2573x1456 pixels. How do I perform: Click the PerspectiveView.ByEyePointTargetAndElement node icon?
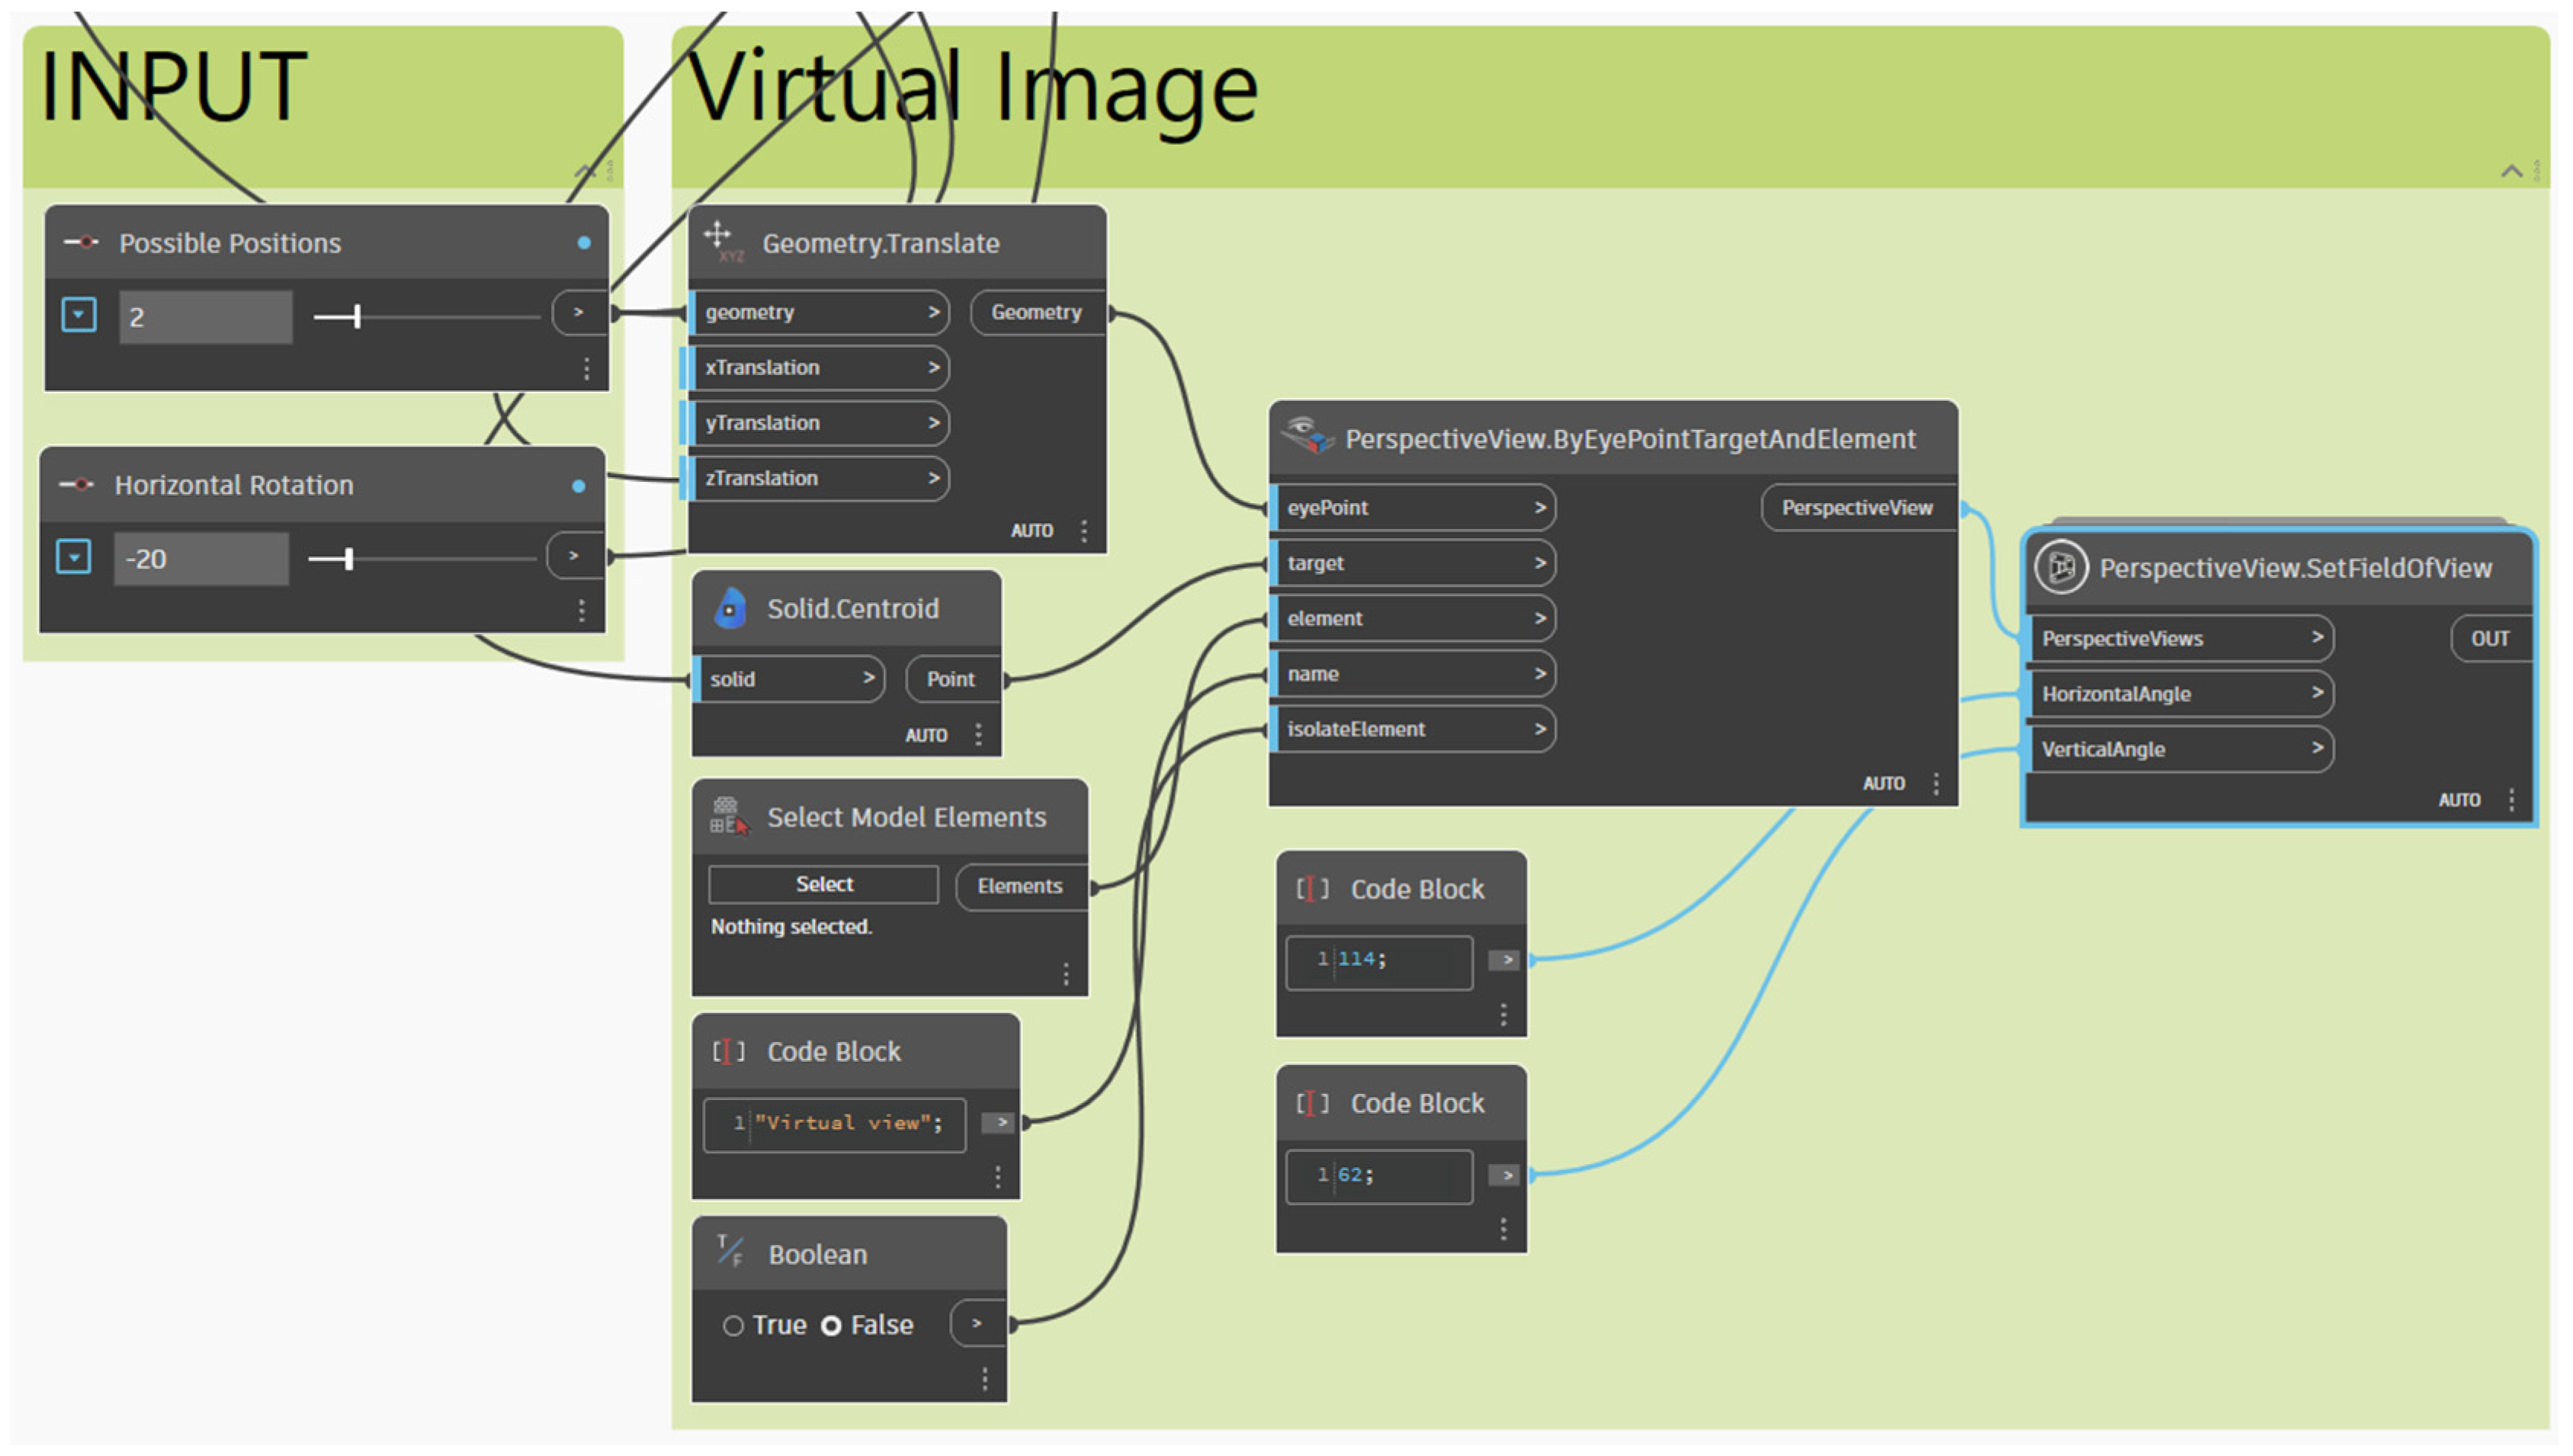[1308, 437]
